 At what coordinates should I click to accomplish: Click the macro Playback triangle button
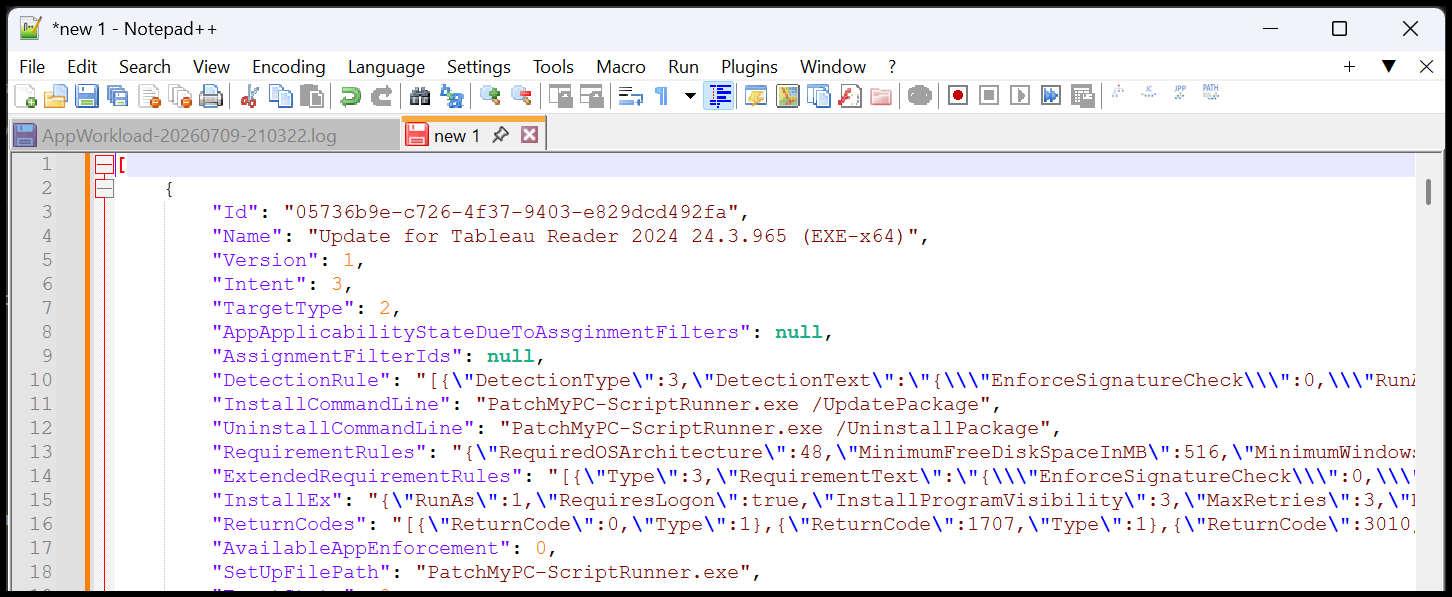(x=1020, y=96)
